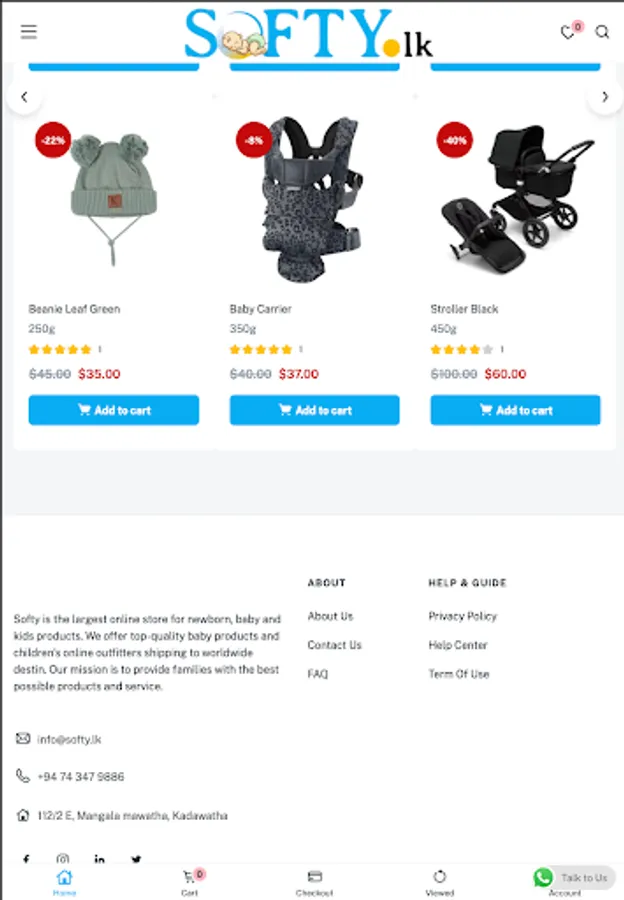Screen dimensions: 624x900
Task: Open the search magnifier icon
Action: click(602, 32)
